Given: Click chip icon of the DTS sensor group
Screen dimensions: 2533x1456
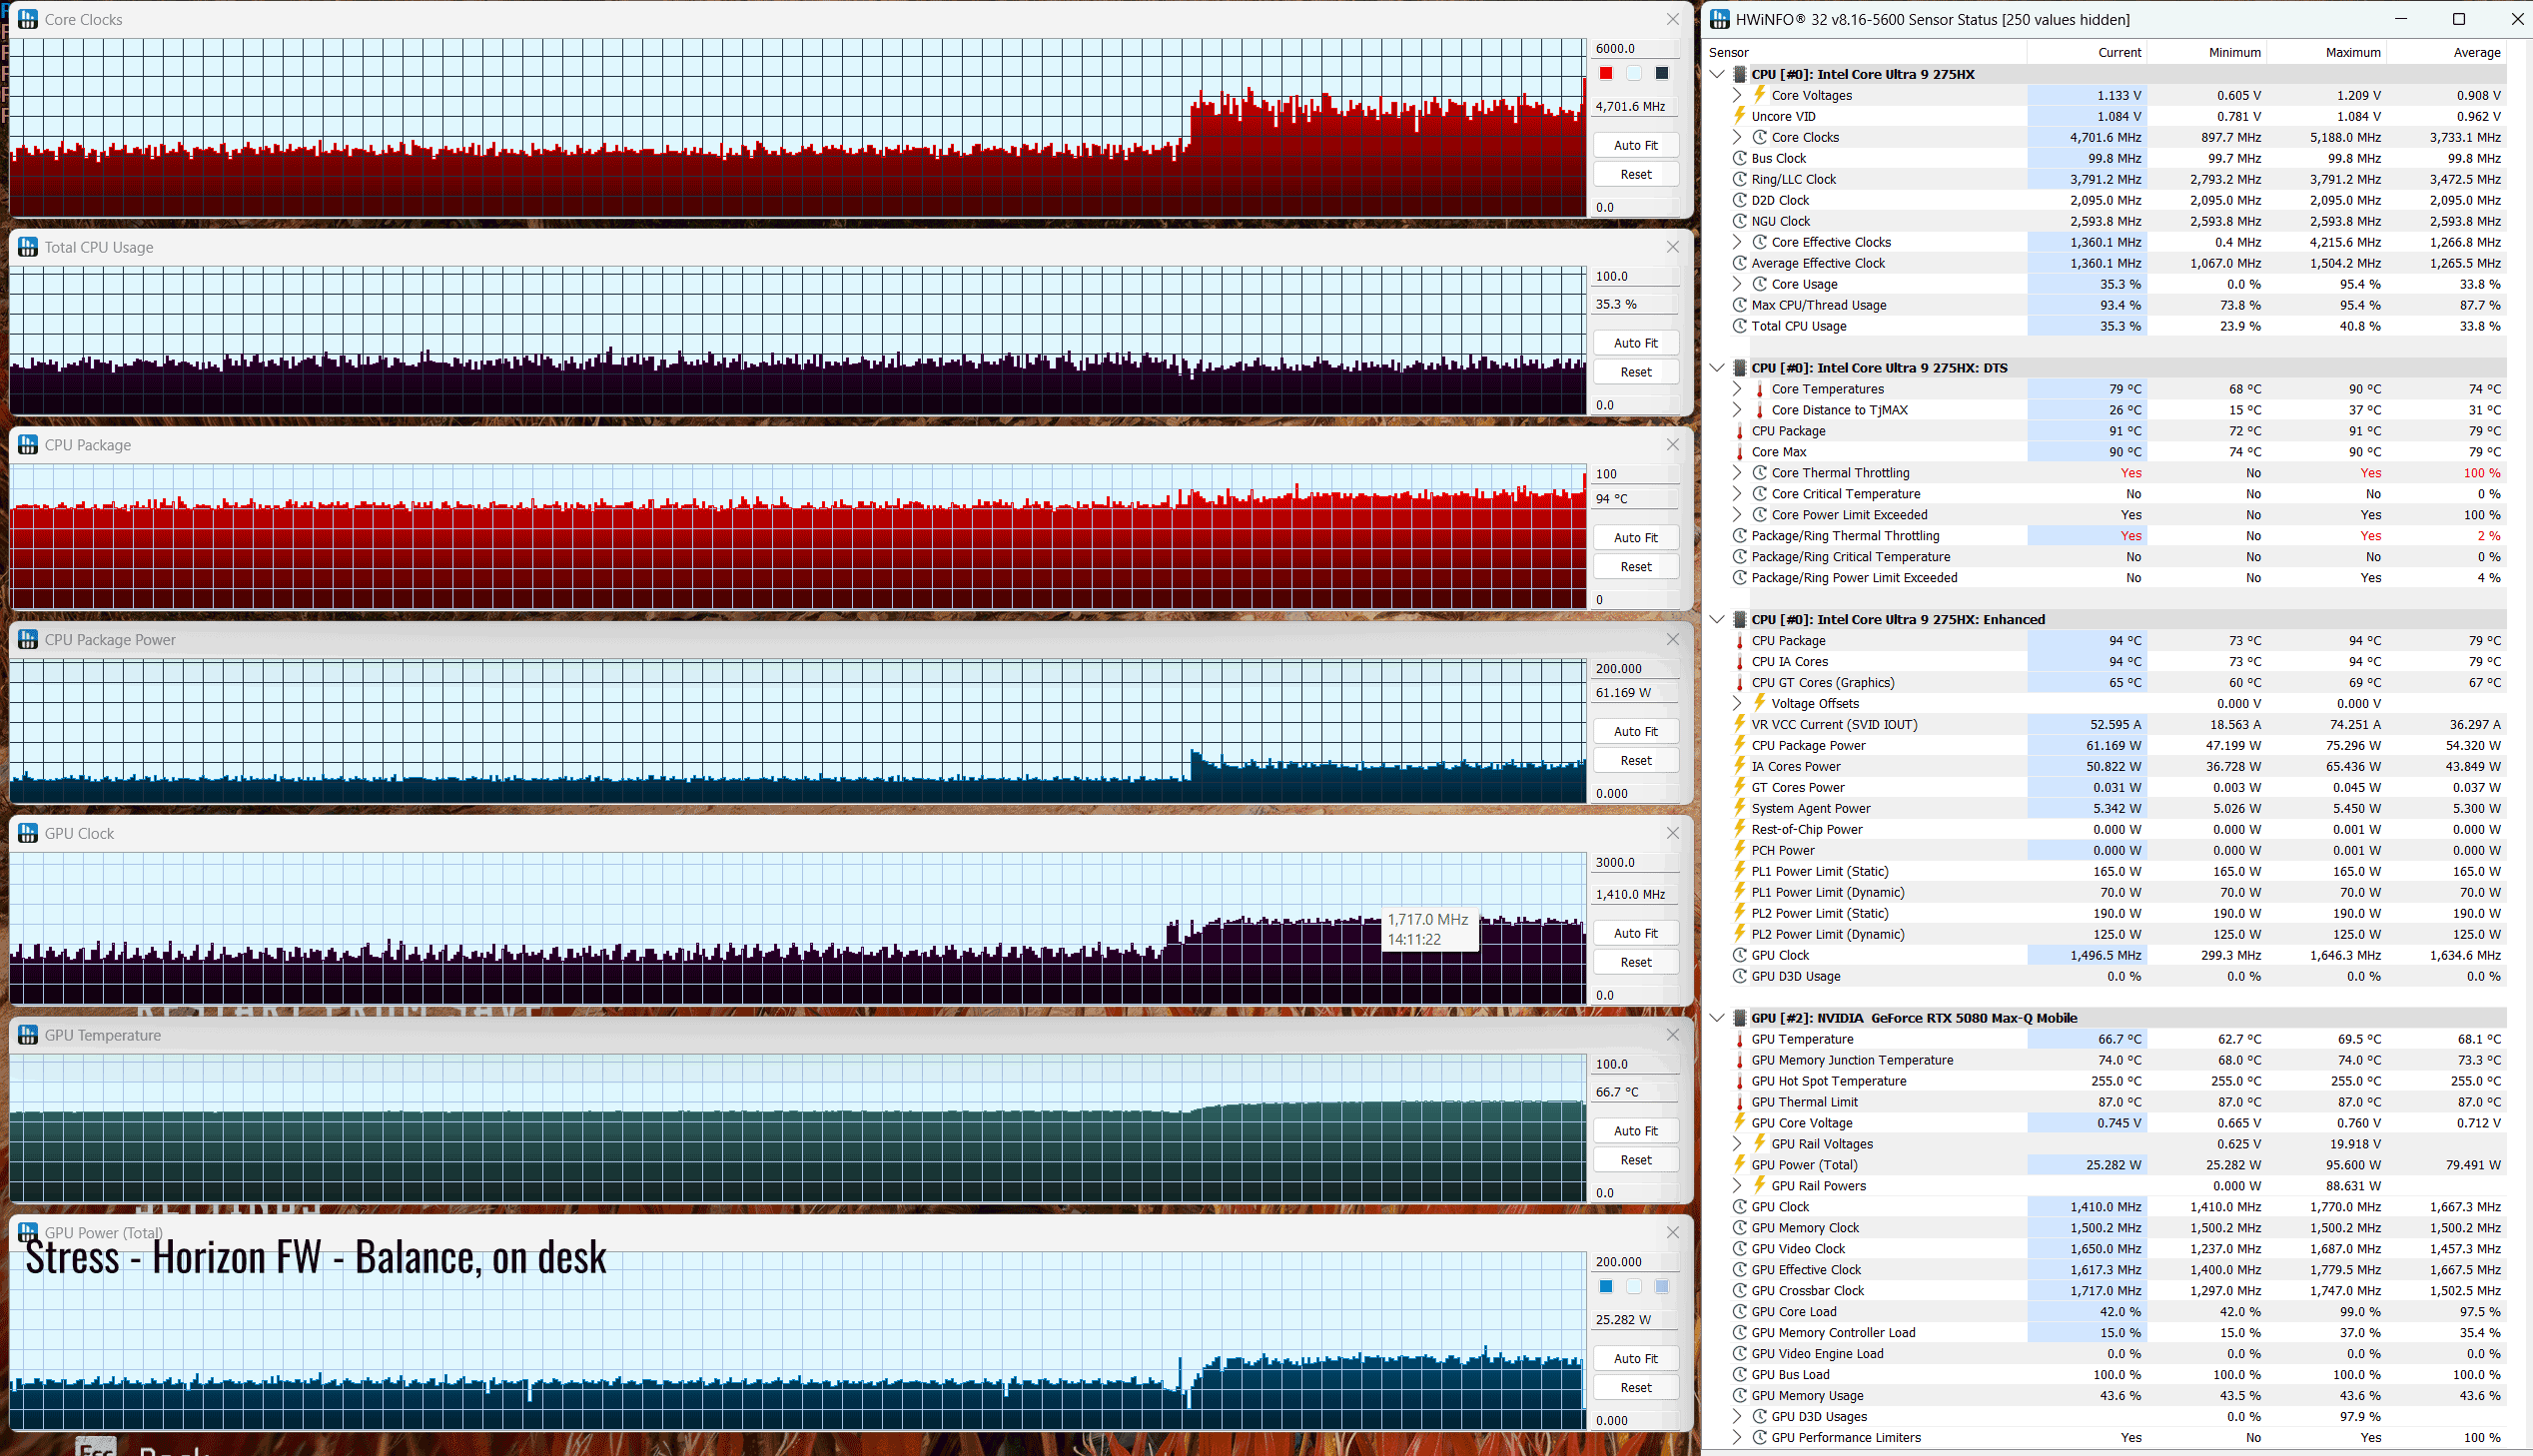Looking at the screenshot, I should [1740, 368].
